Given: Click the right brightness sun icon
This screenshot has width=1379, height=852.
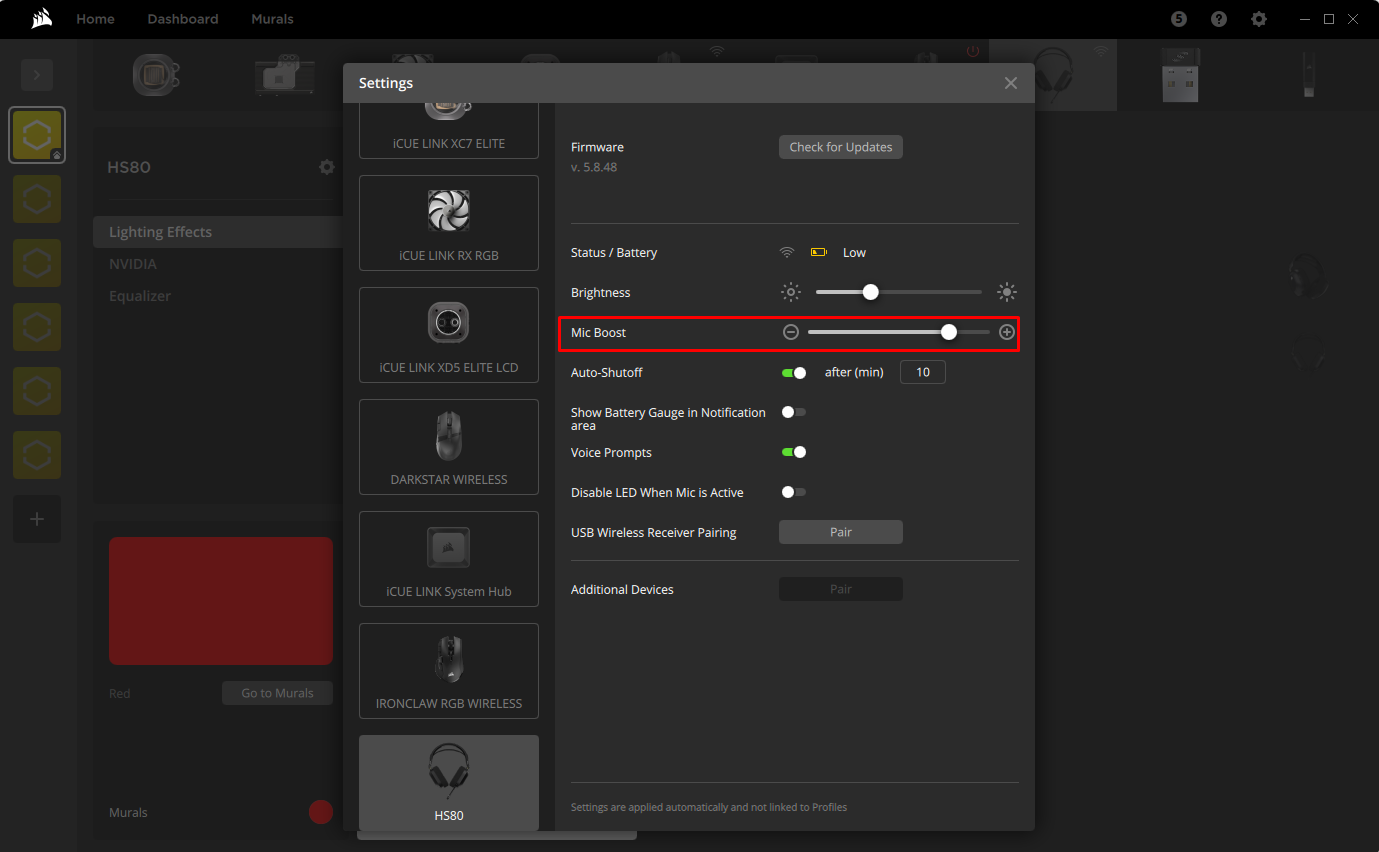Looking at the screenshot, I should pyautogui.click(x=1007, y=291).
